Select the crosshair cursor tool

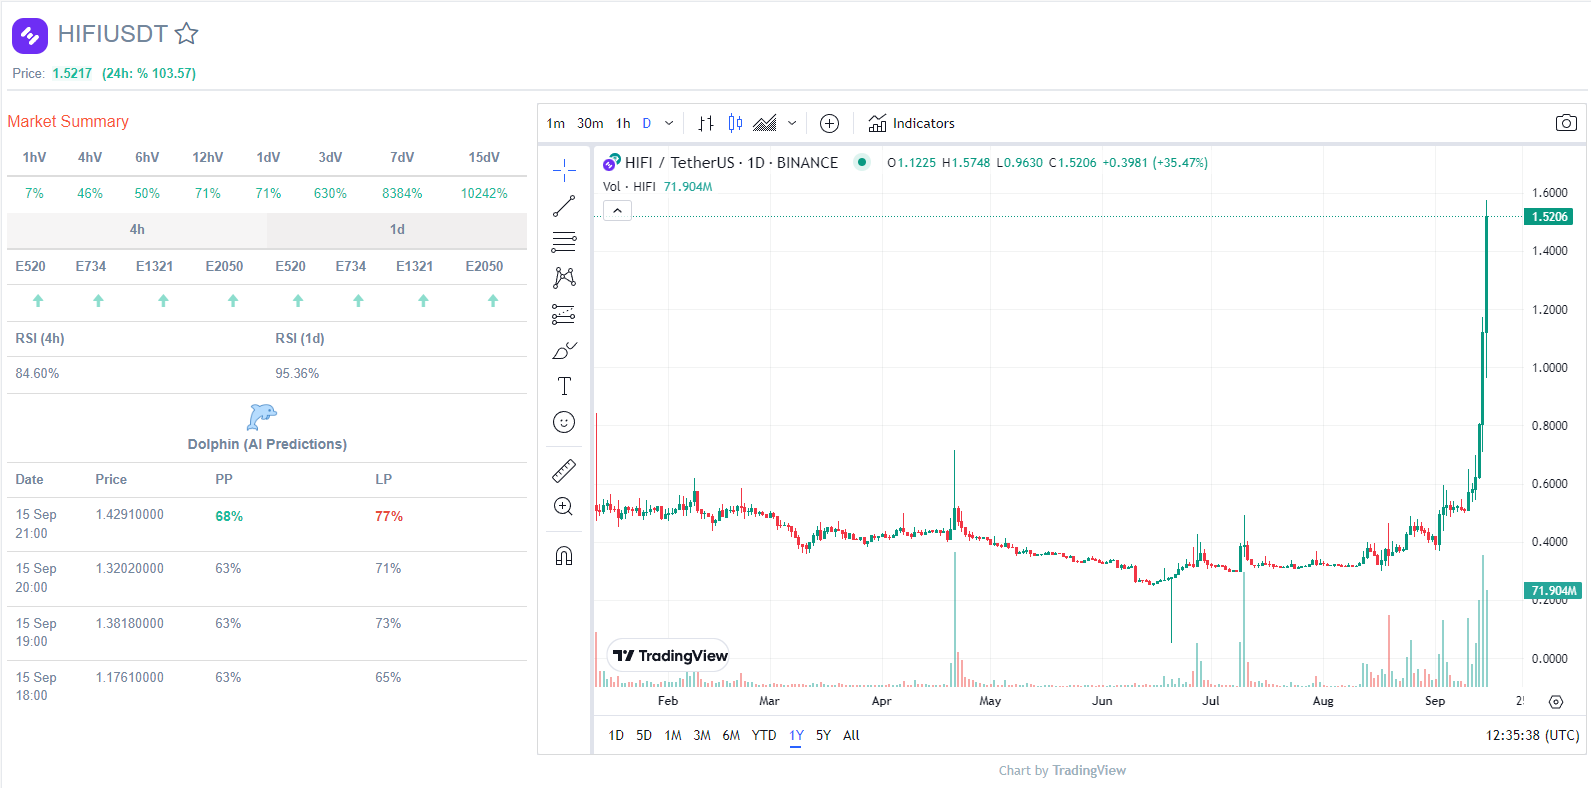pos(564,169)
